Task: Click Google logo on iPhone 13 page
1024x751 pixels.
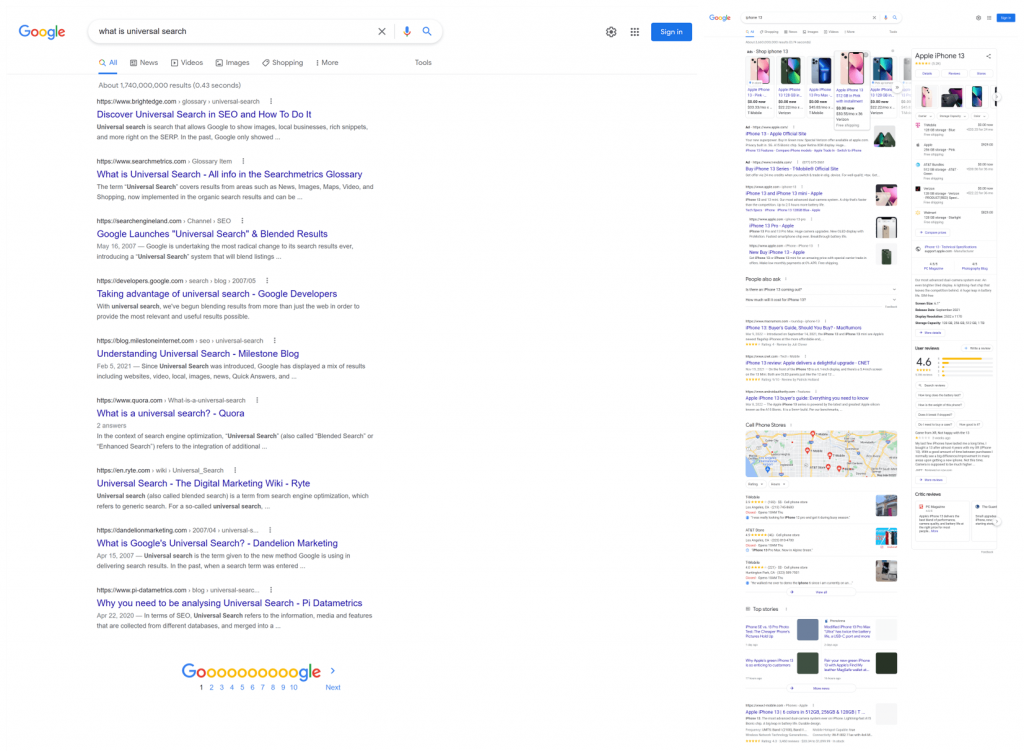Action: (720, 18)
